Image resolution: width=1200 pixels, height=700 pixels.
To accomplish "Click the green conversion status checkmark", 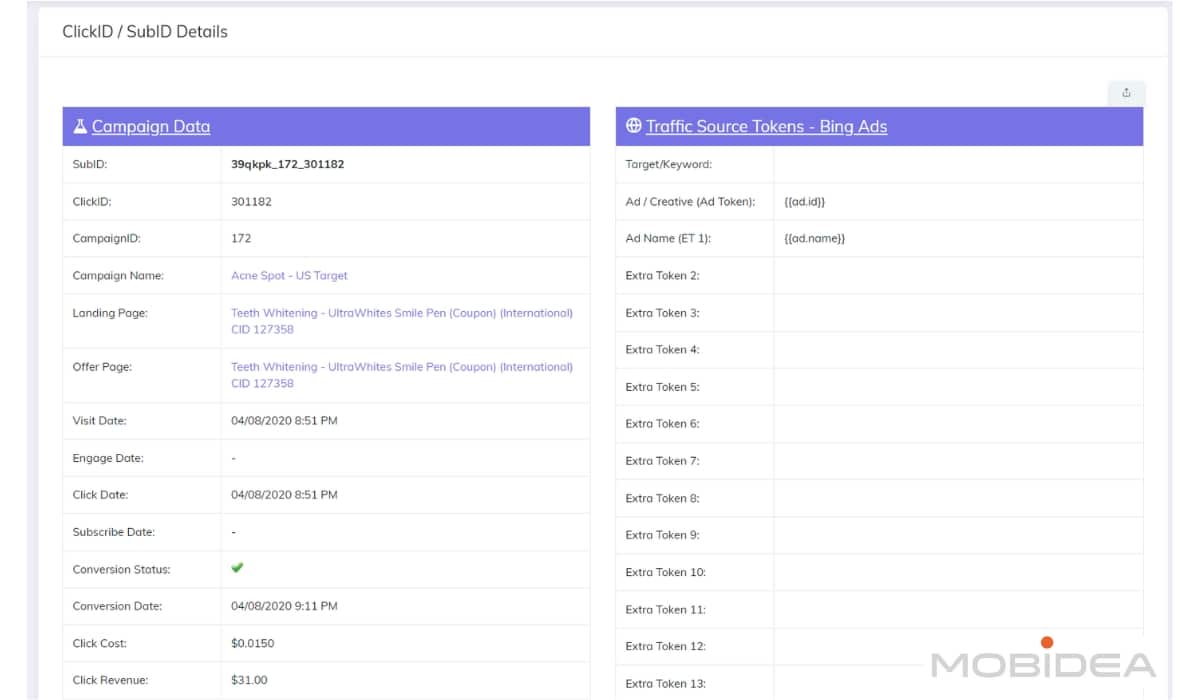I will [237, 568].
